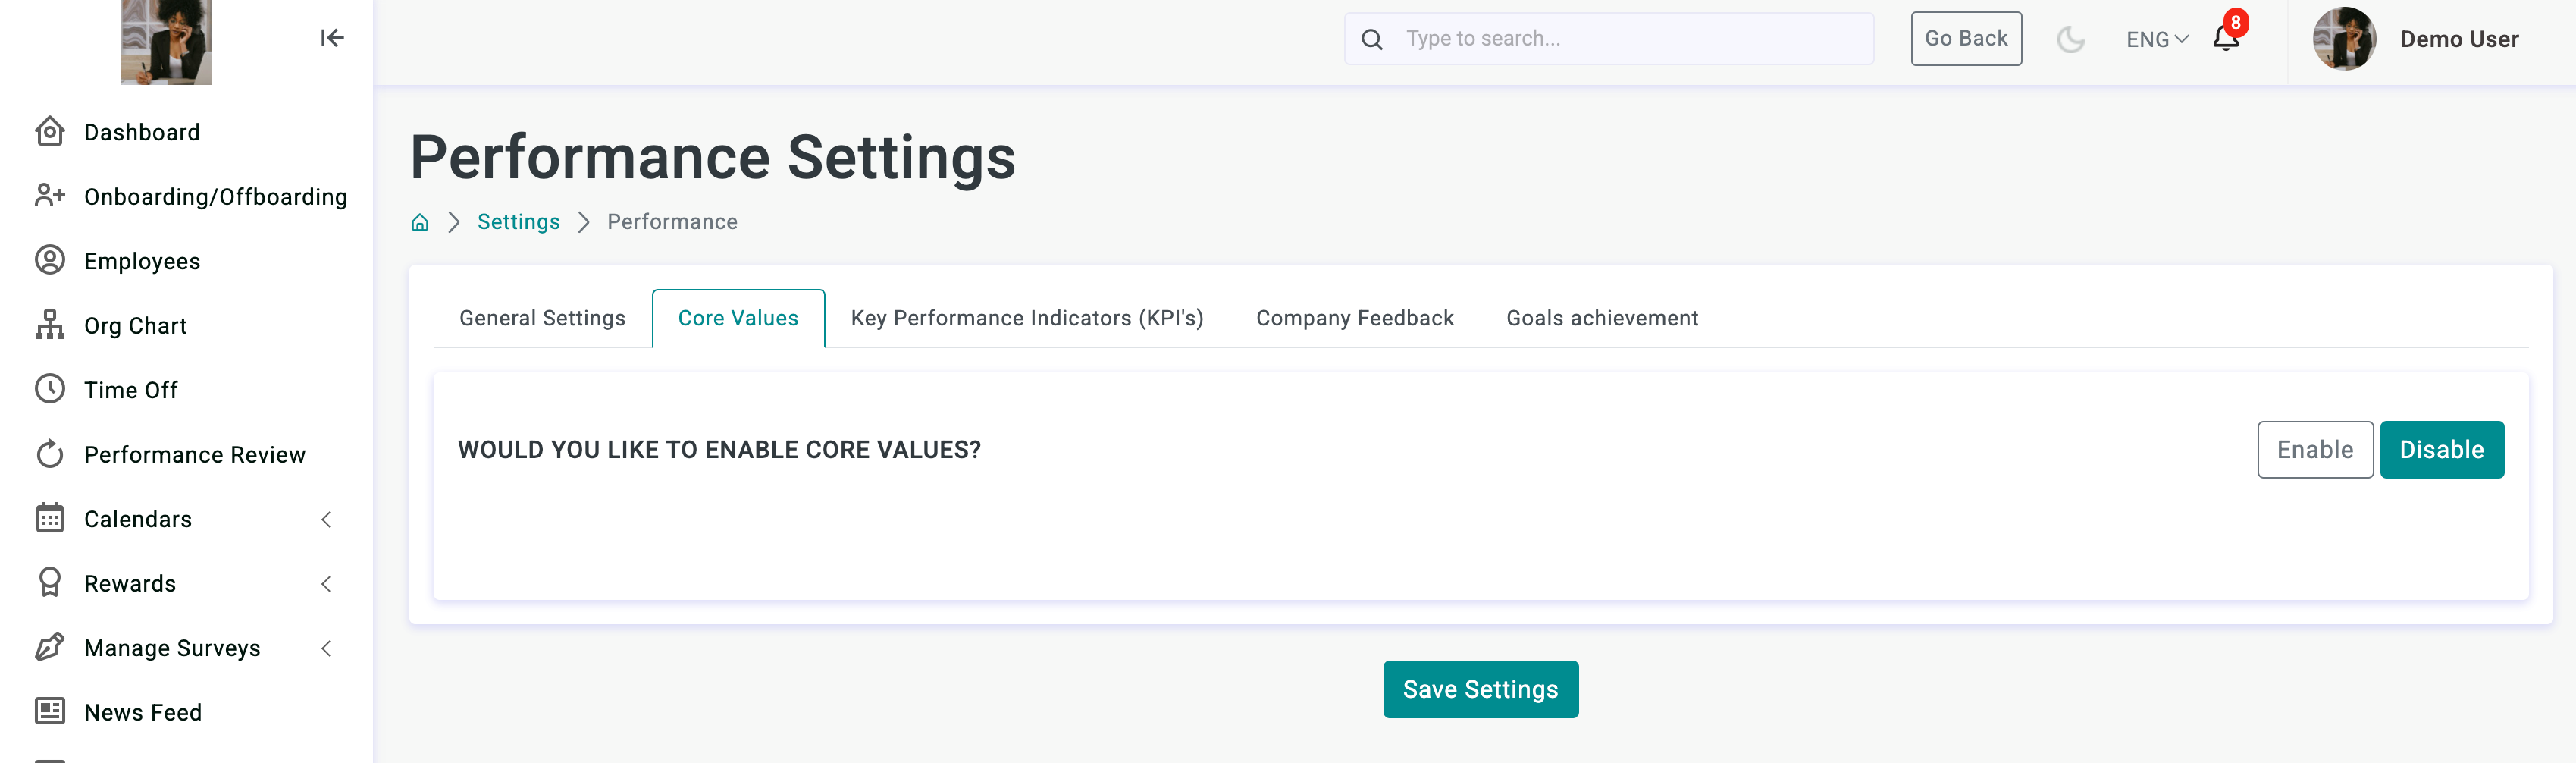
Task: Click the Employees user-circle icon
Action: [x=50, y=260]
